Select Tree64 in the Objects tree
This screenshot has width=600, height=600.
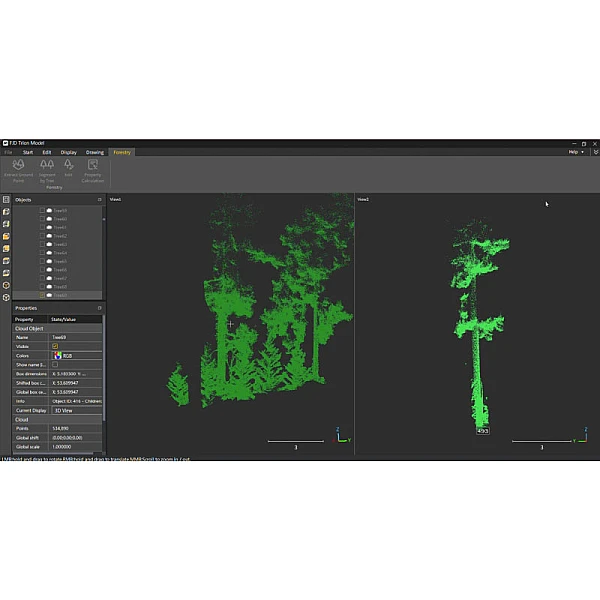pos(60,253)
